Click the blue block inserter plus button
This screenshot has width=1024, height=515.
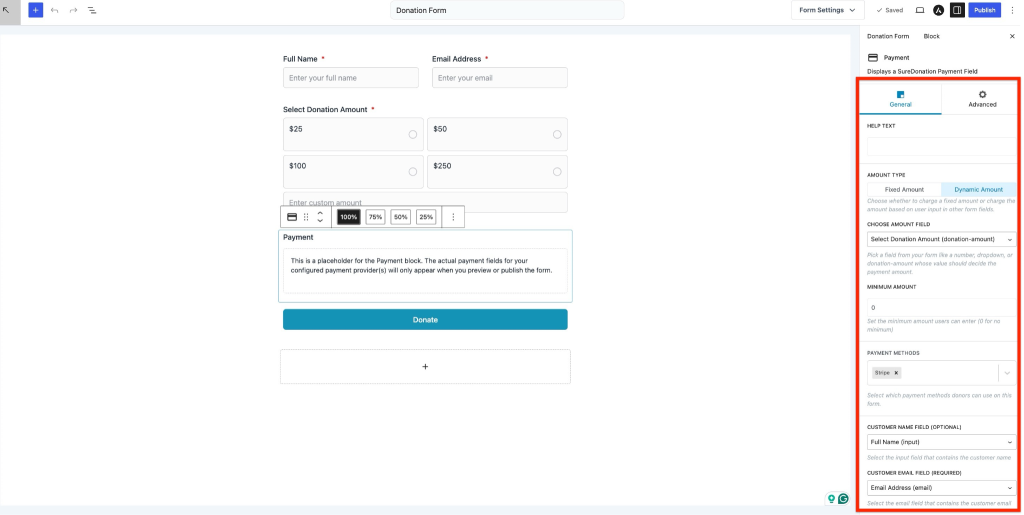(x=35, y=10)
